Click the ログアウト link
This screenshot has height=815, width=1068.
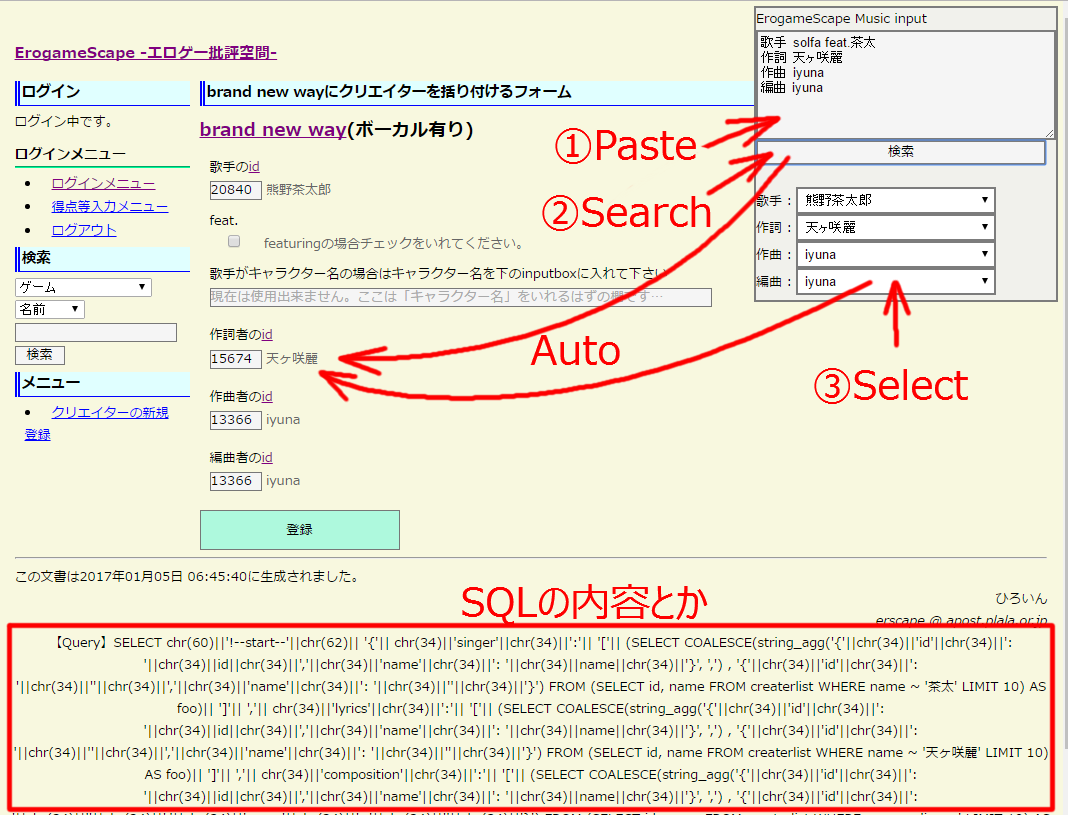tap(84, 230)
